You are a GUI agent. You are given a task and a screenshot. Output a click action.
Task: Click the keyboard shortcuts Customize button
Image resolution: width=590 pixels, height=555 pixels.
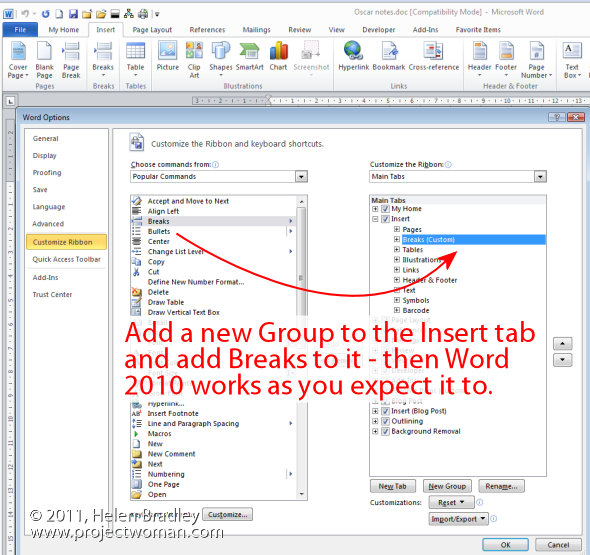(227, 514)
